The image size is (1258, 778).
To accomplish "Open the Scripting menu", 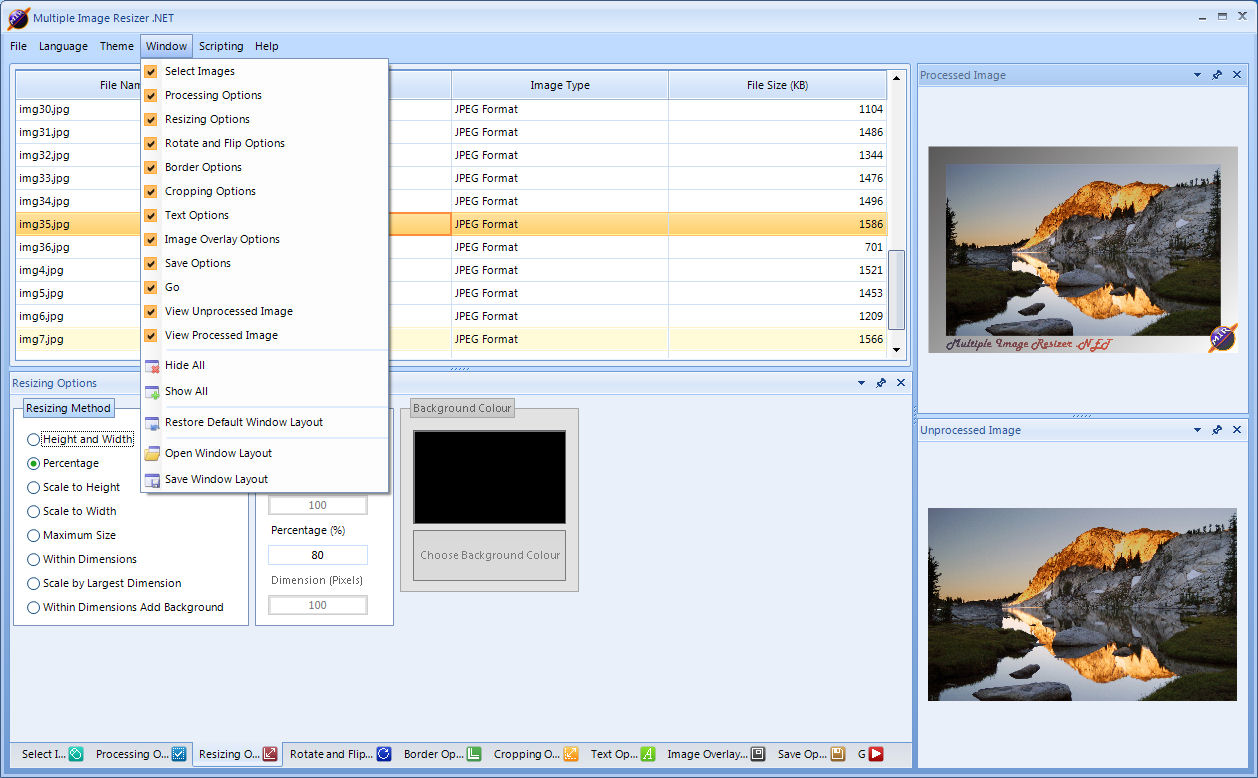I will tap(220, 46).
